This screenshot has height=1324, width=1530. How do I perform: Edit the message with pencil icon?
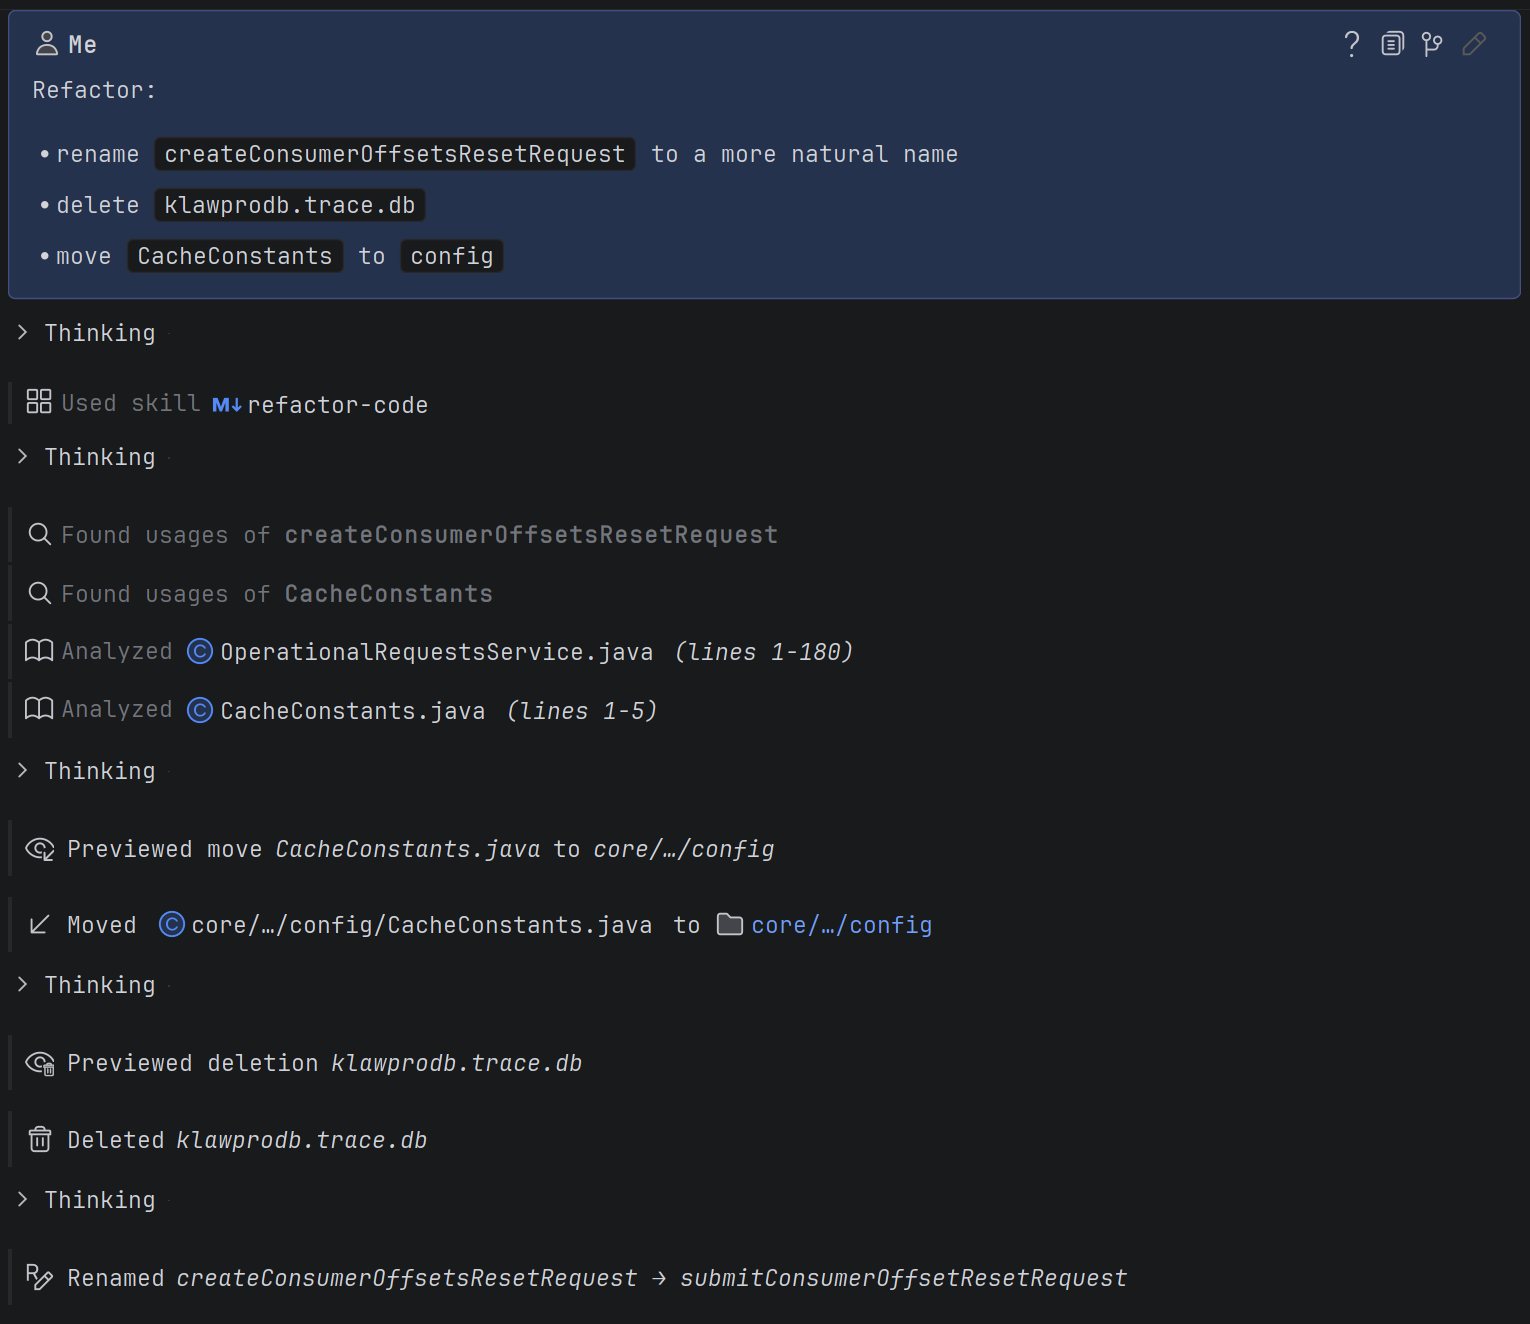click(1474, 44)
